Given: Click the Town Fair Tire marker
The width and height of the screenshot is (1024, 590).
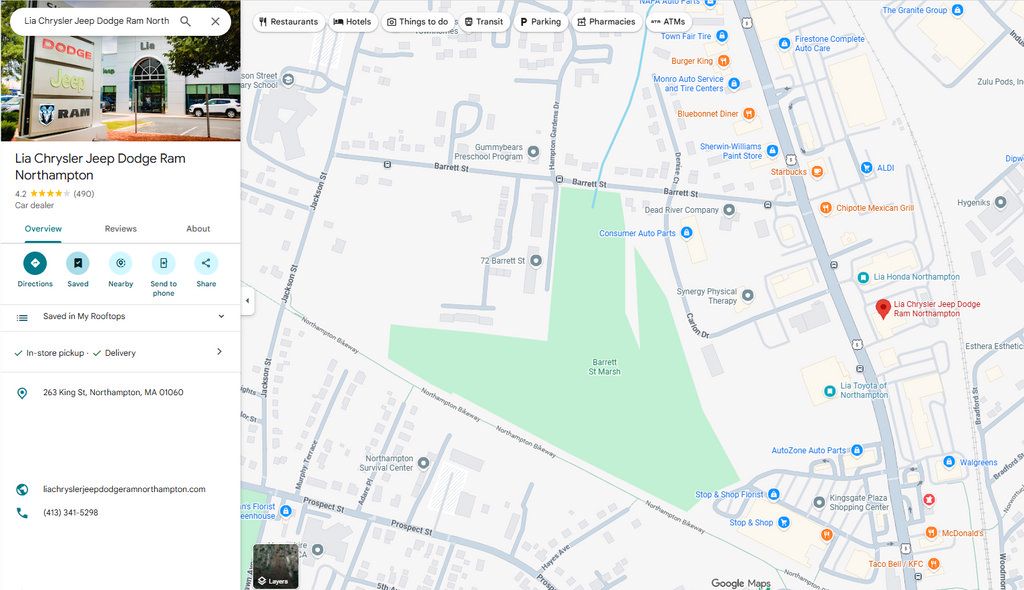Looking at the screenshot, I should (722, 36).
